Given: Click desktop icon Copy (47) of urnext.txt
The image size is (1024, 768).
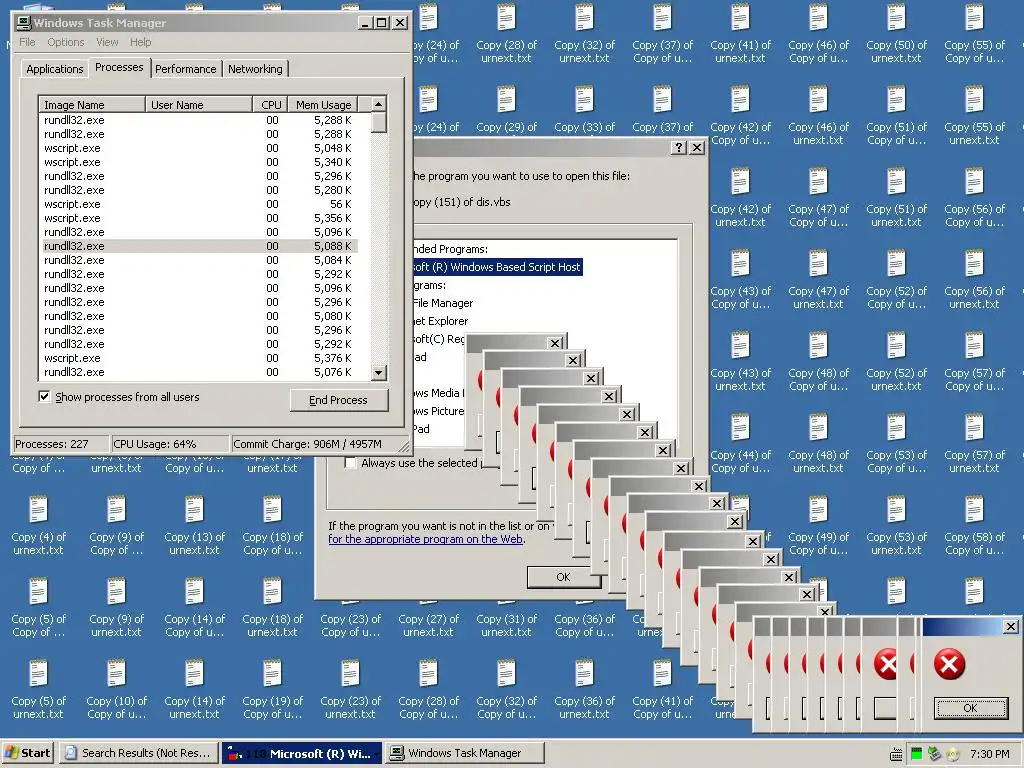Looking at the screenshot, I should 818,279.
